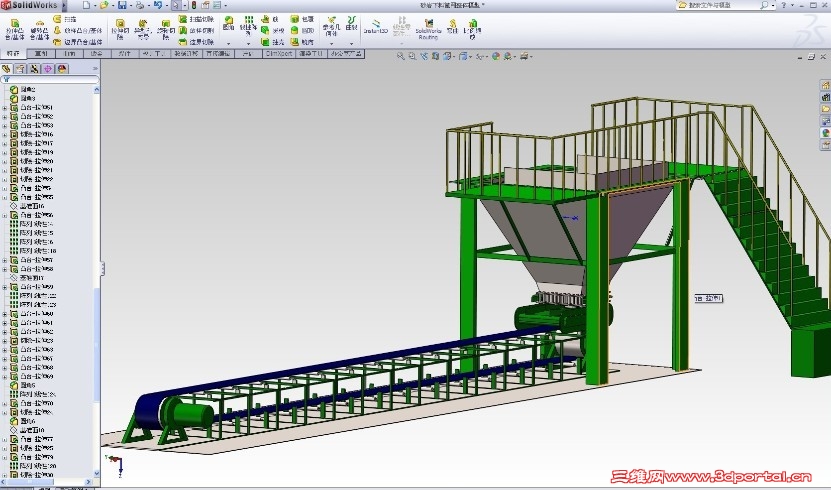Viewport: 831px width, 490px height.
Task: Click the Revolved Boss/Base tool icon
Action: coord(38,23)
